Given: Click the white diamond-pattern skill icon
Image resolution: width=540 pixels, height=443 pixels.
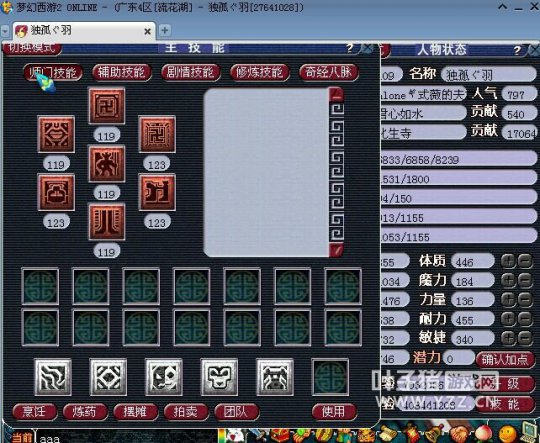Looking at the screenshot, I should click(x=108, y=377).
